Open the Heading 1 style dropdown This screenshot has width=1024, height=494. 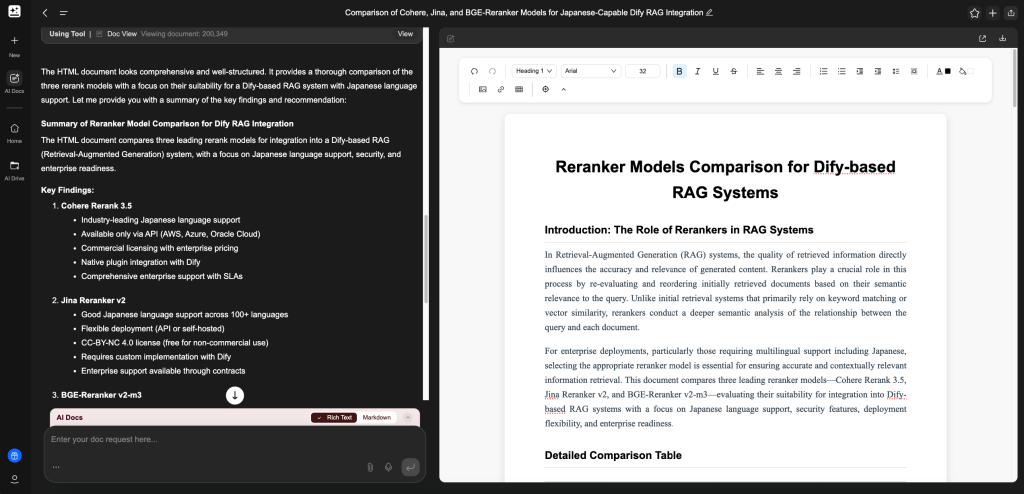(534, 71)
